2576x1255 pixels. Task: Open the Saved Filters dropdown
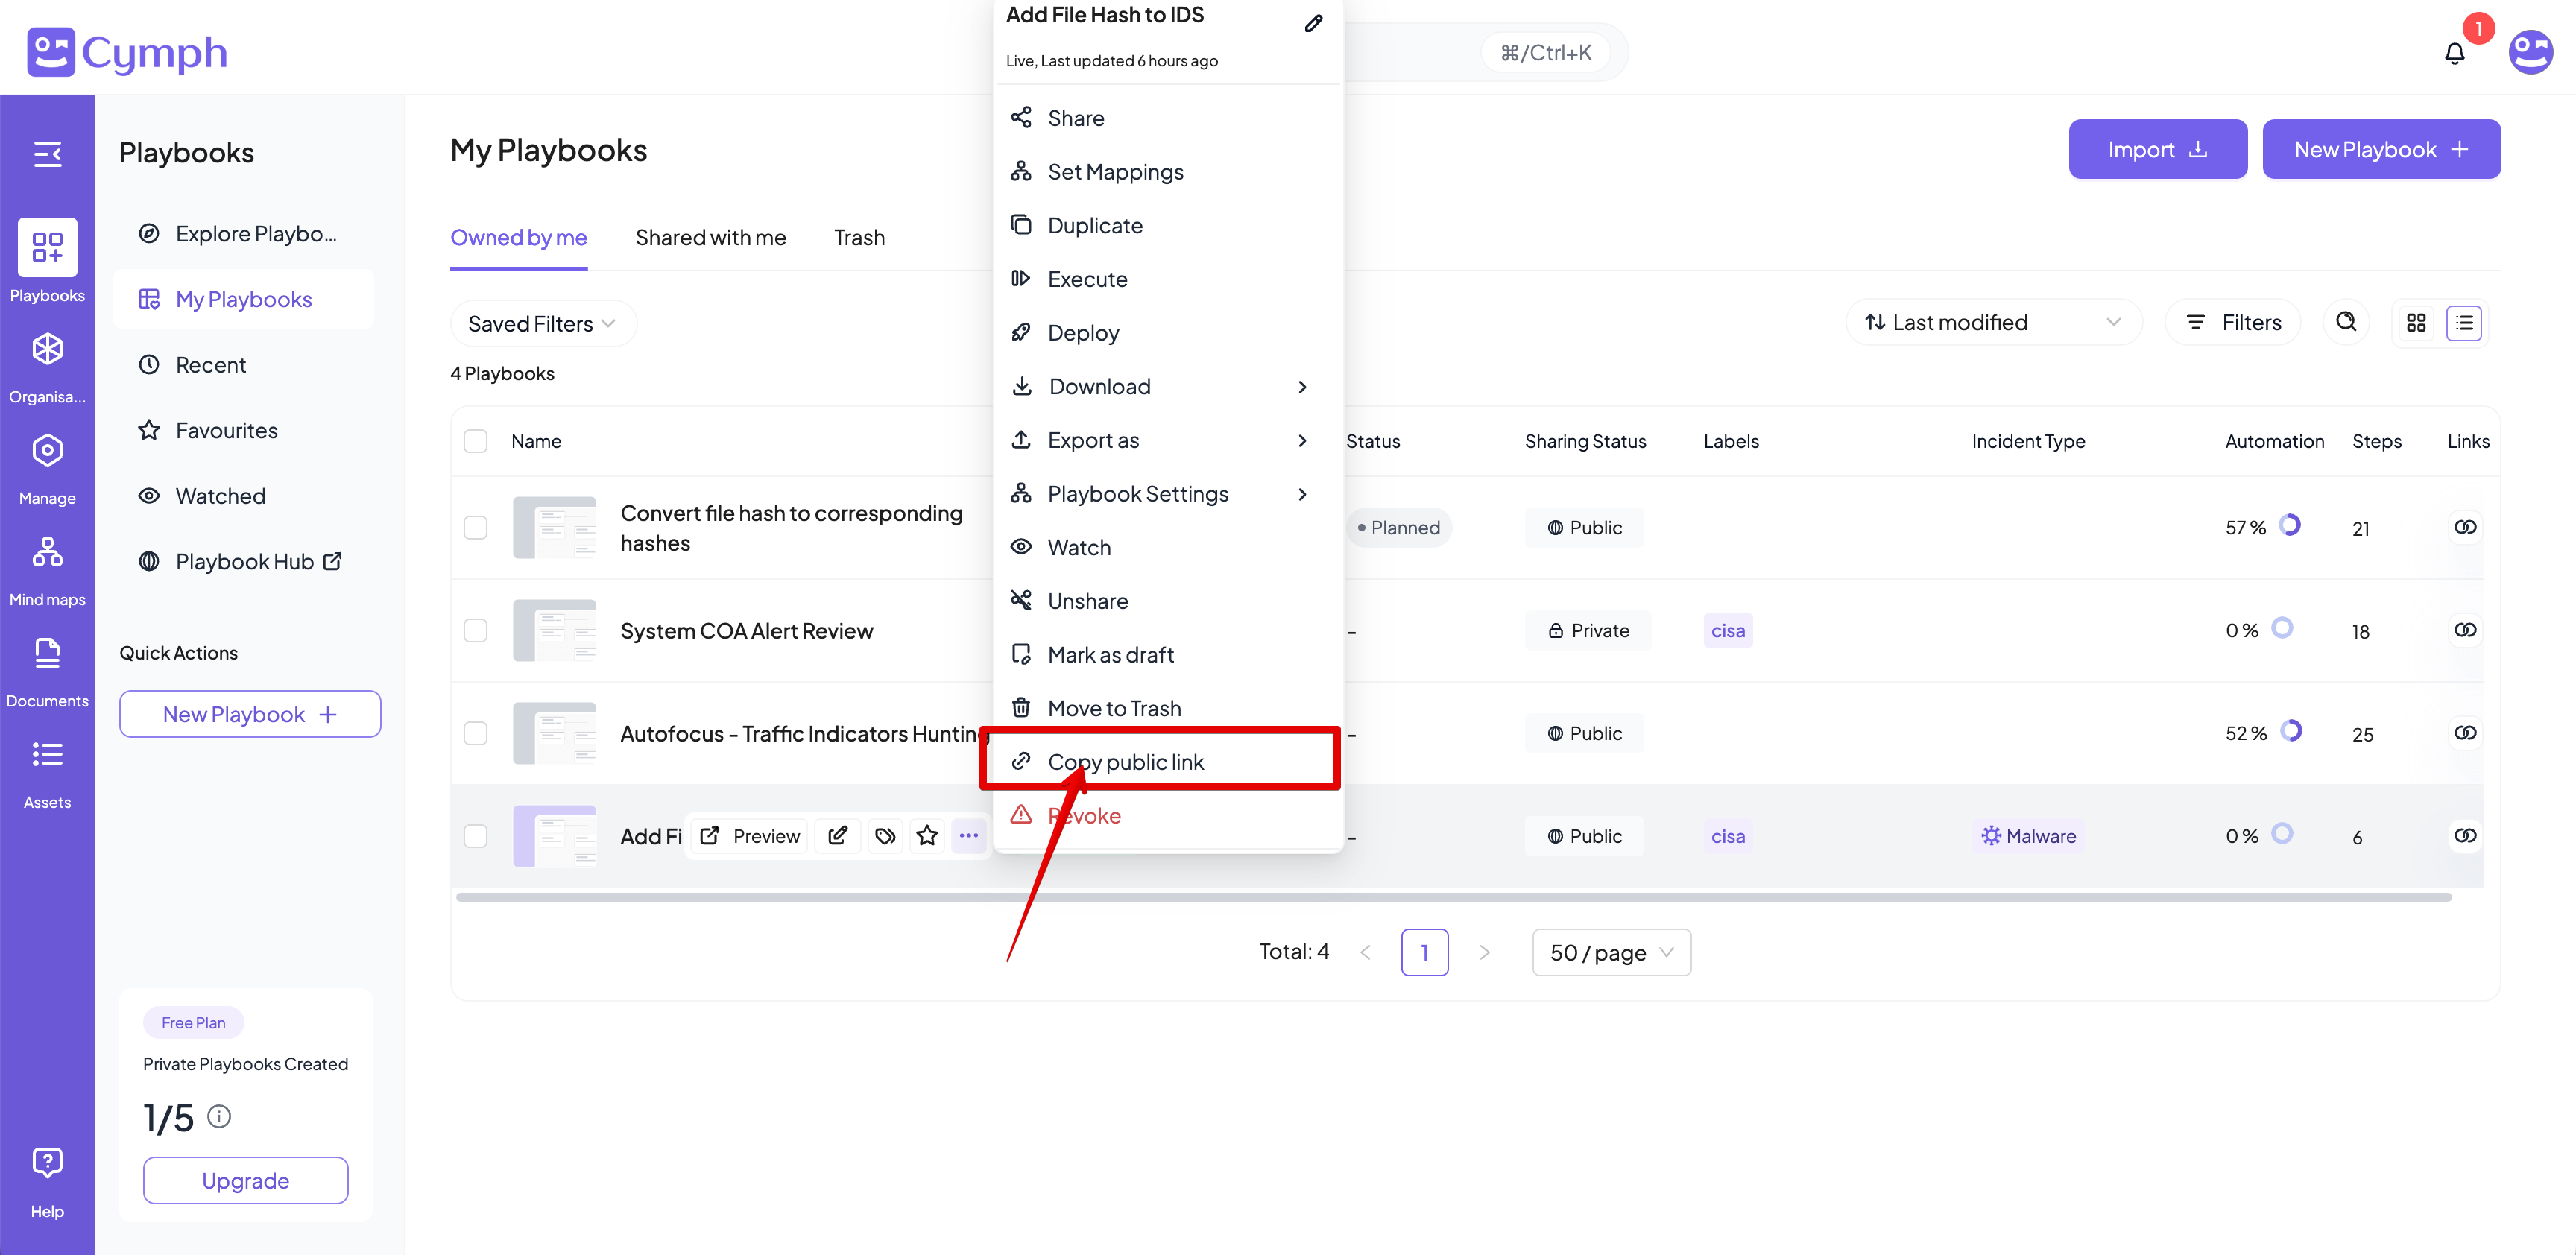click(x=542, y=324)
